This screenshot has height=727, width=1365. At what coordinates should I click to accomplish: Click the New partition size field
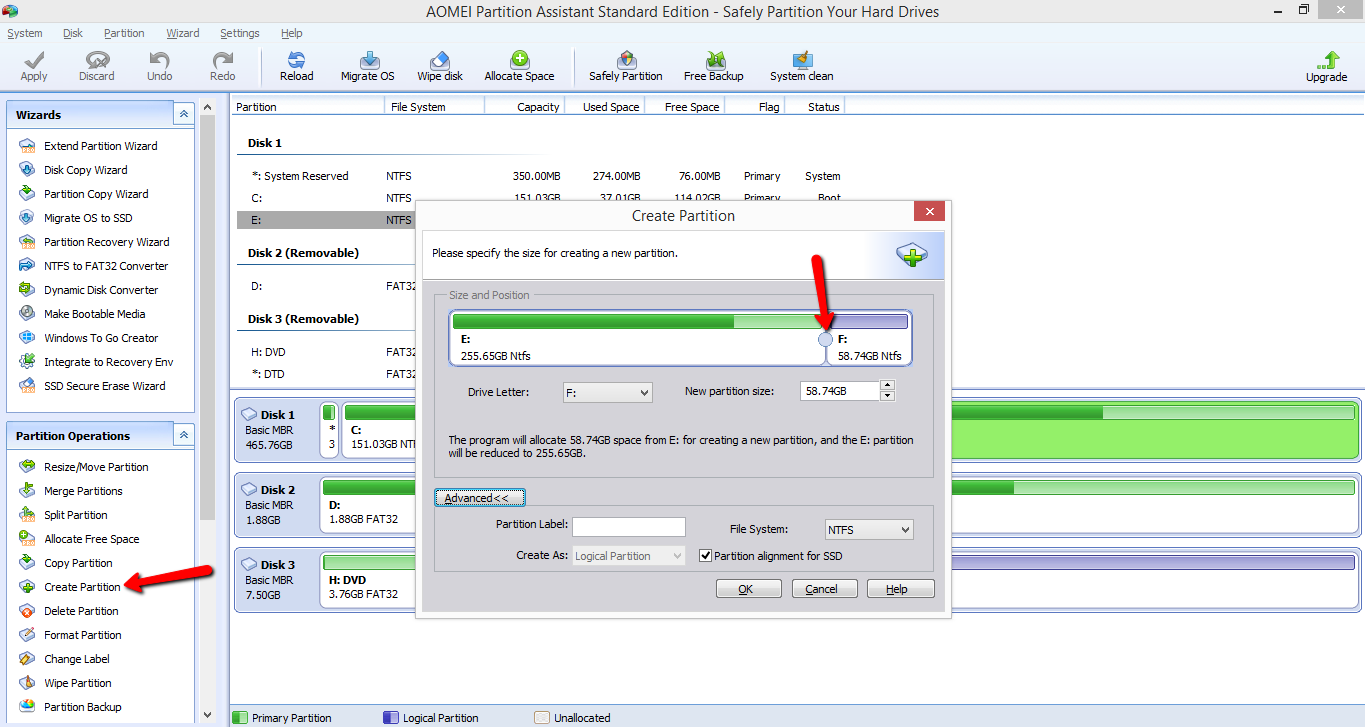point(840,391)
